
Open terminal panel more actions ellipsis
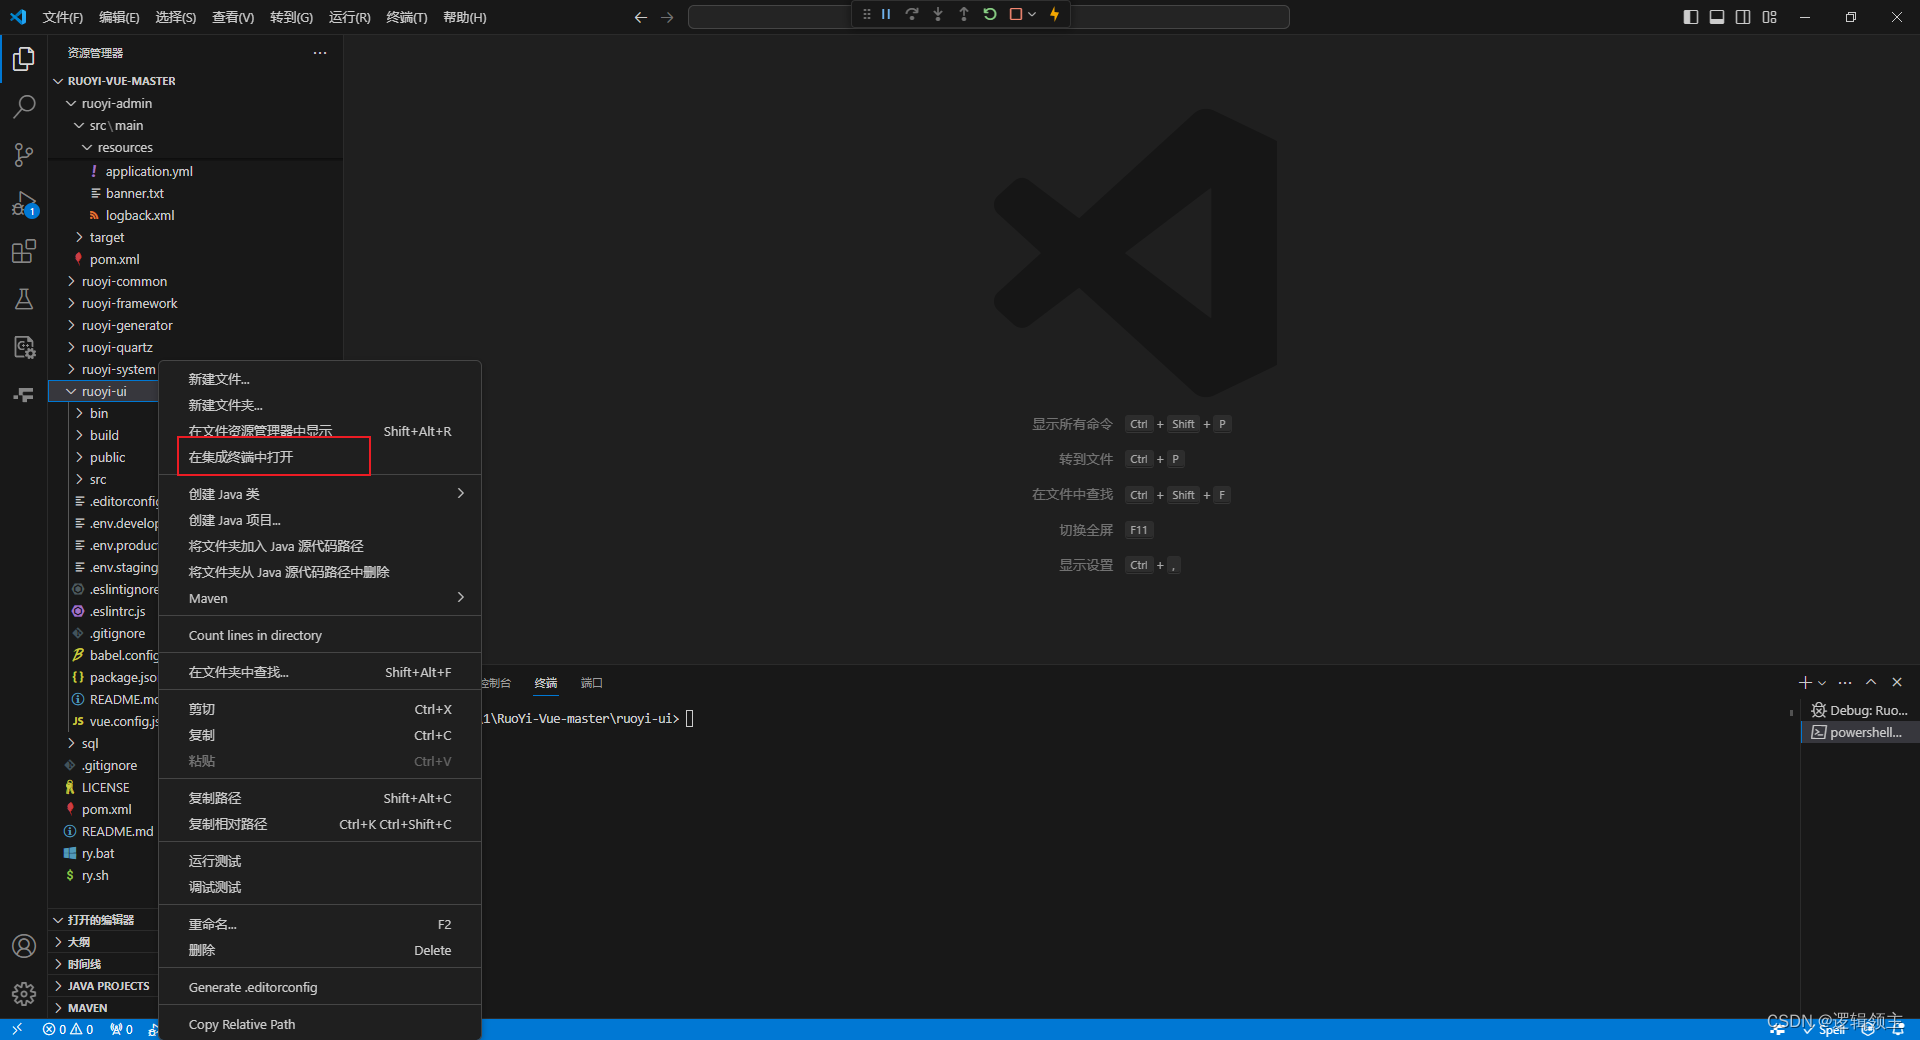pyautogui.click(x=1845, y=683)
